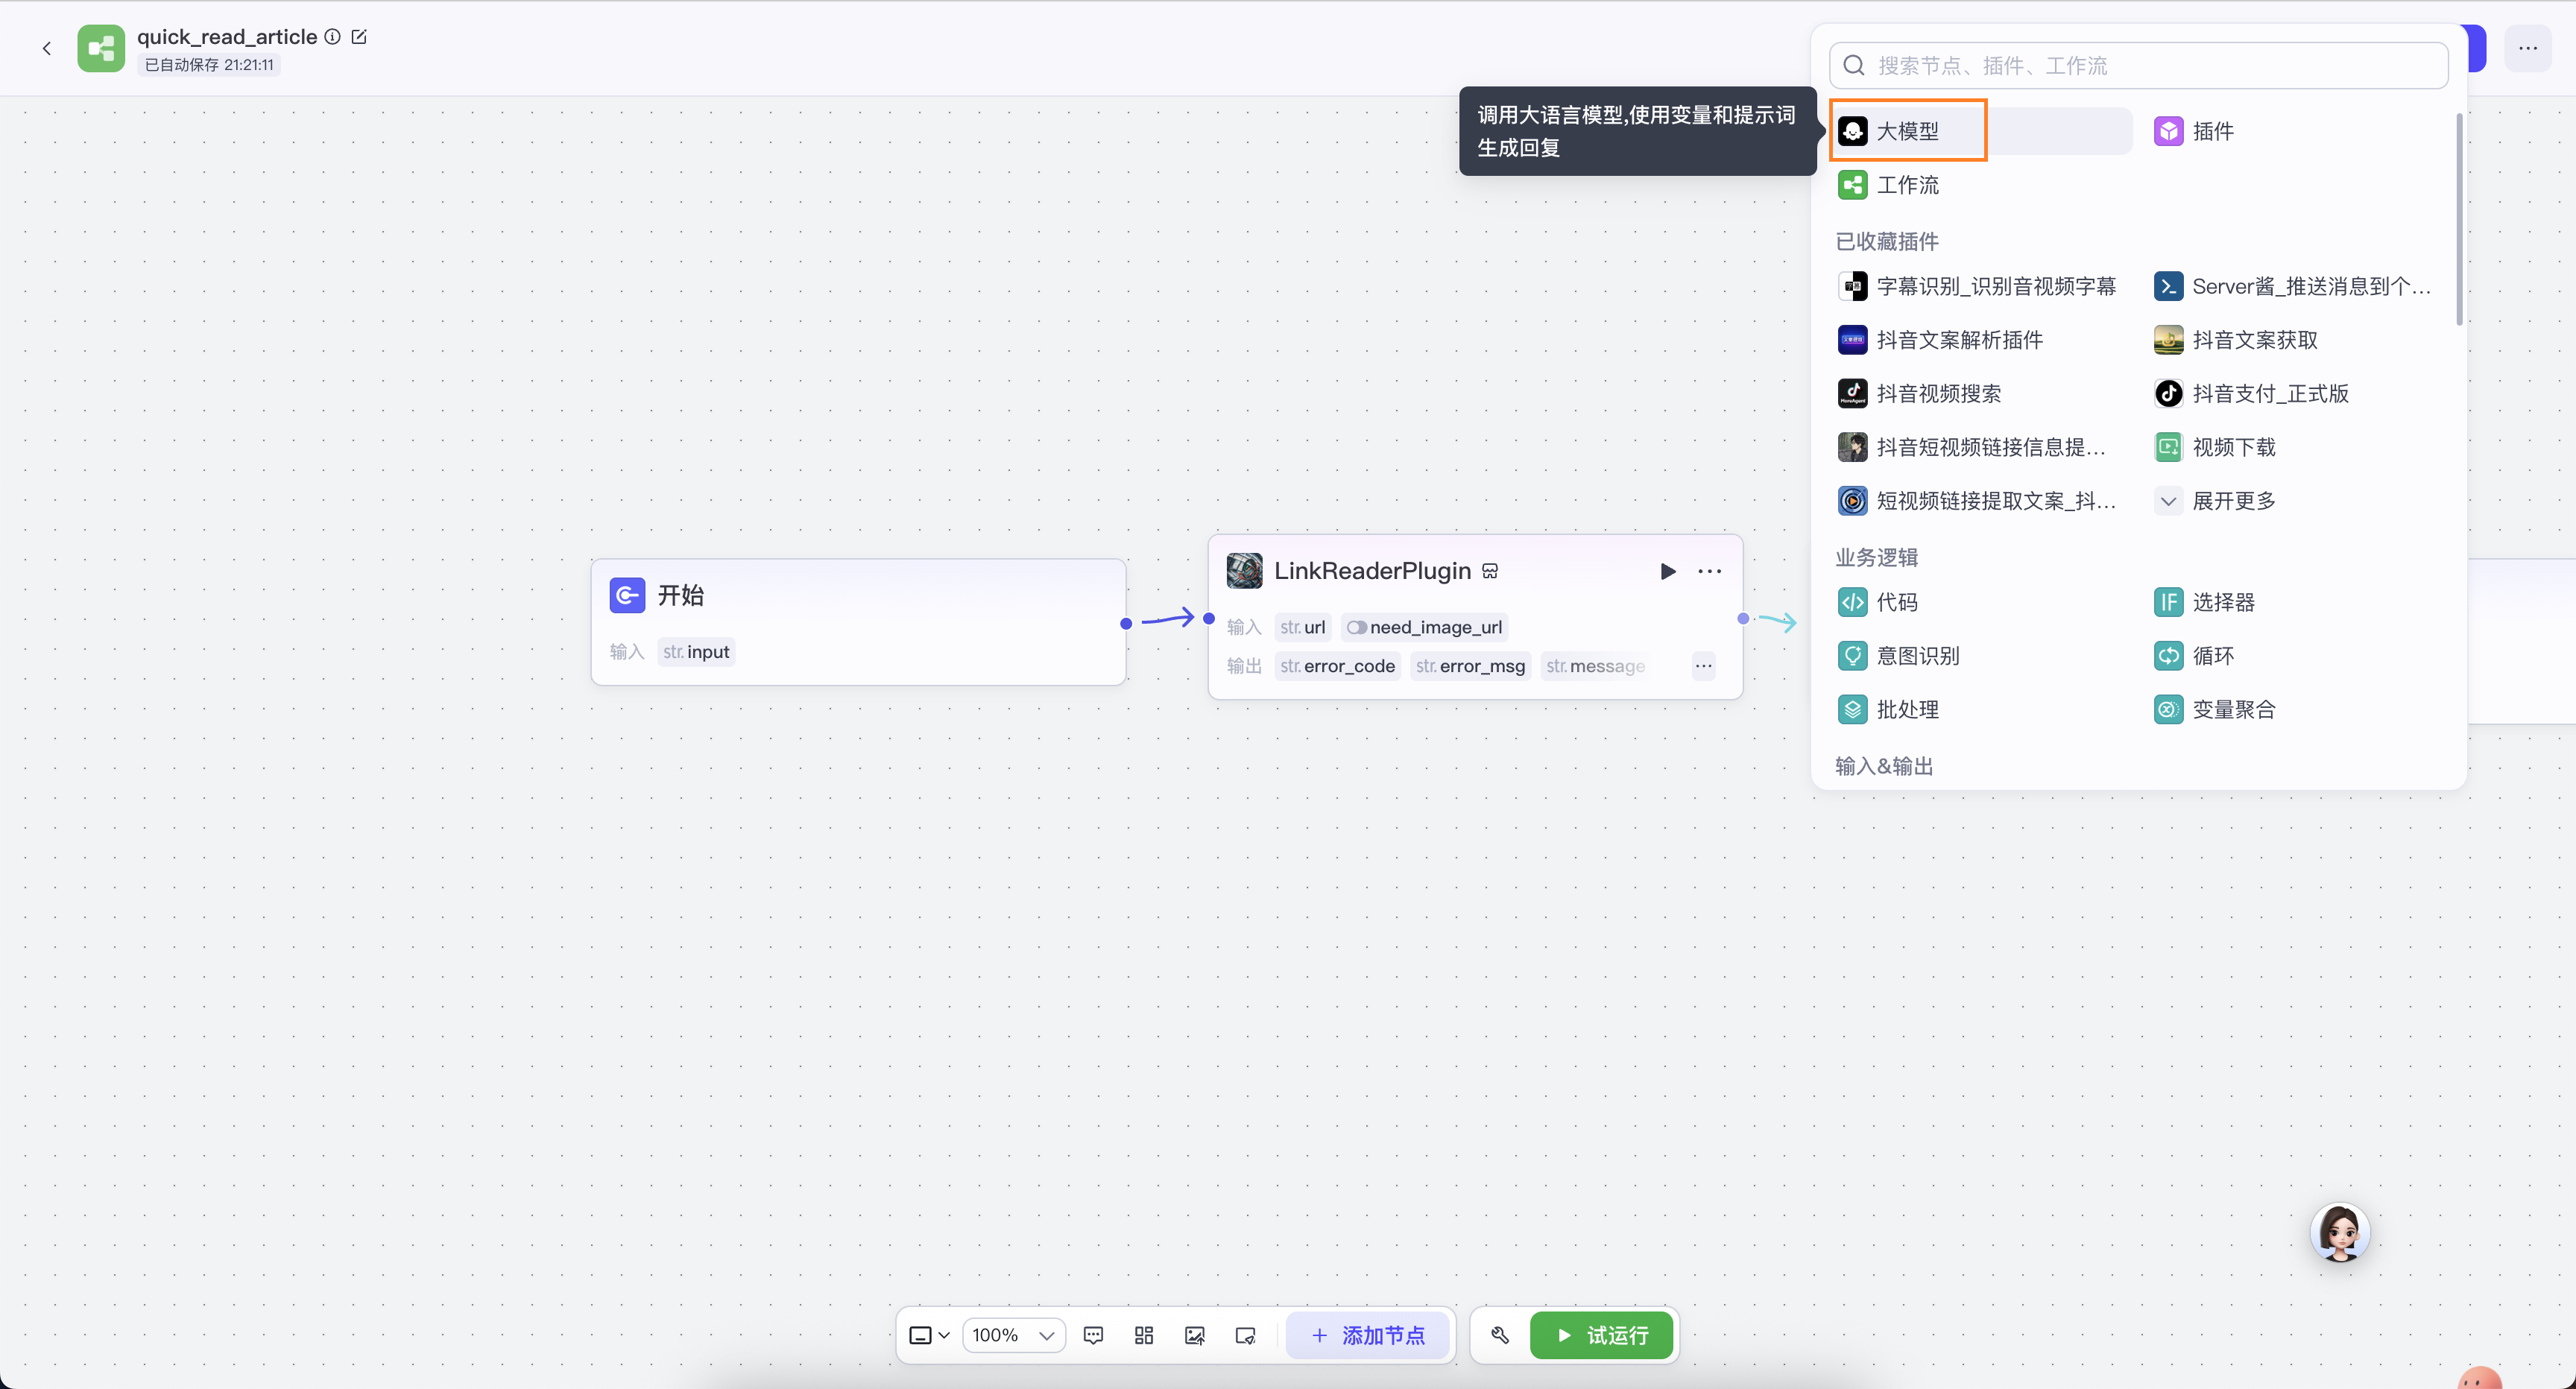Select 选择器 node under 业务逻辑

pyautogui.click(x=2222, y=602)
